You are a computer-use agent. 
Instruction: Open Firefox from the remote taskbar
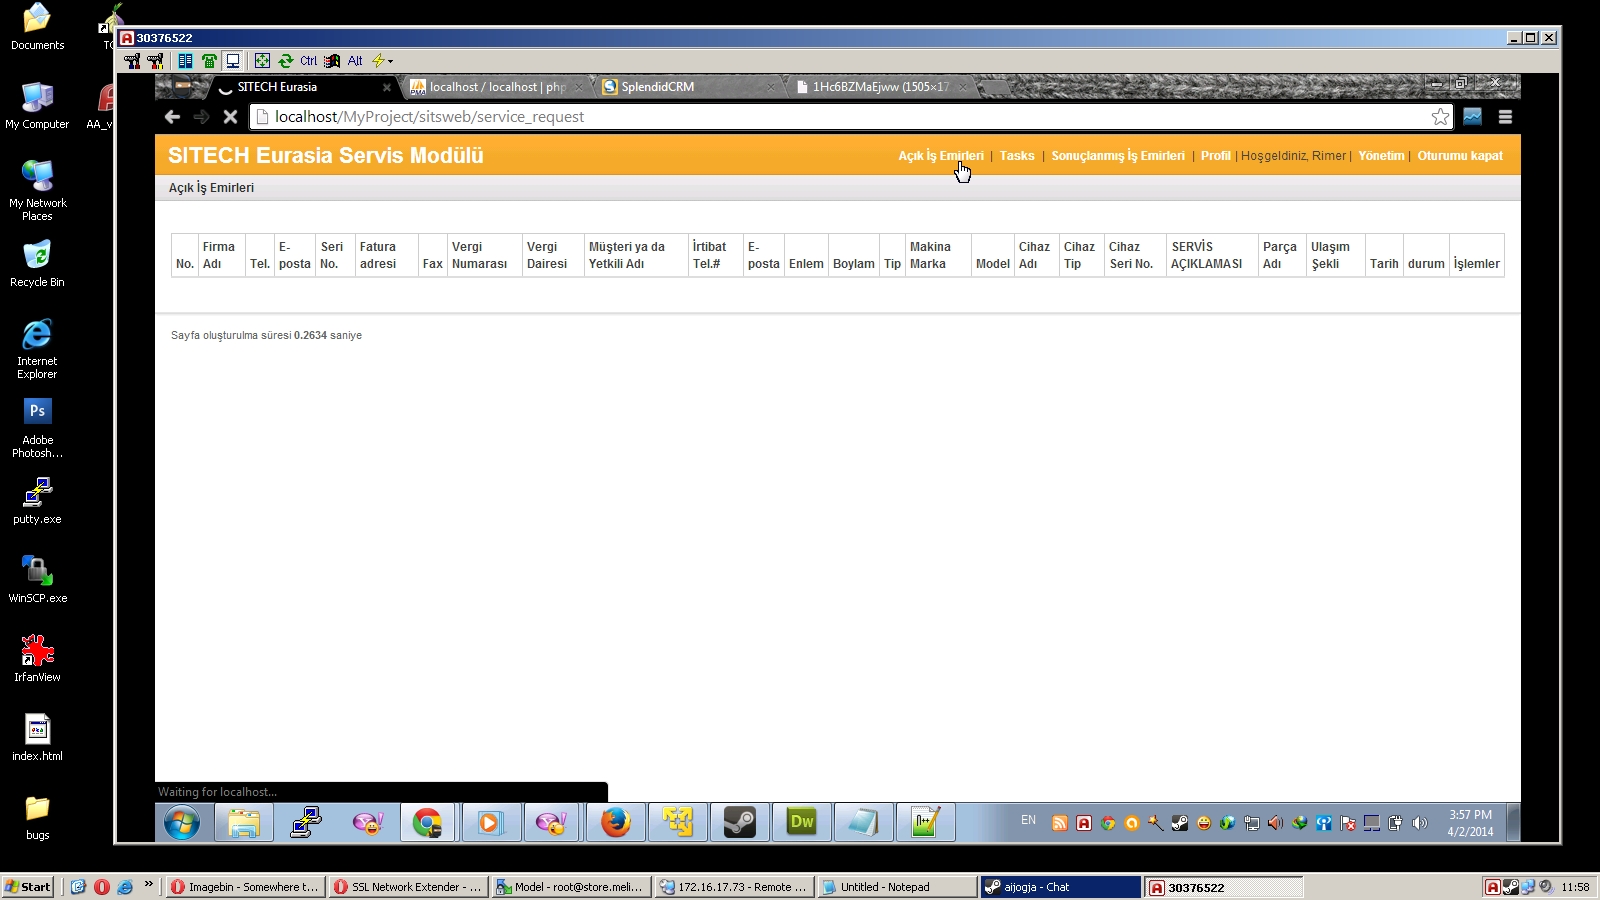point(615,823)
